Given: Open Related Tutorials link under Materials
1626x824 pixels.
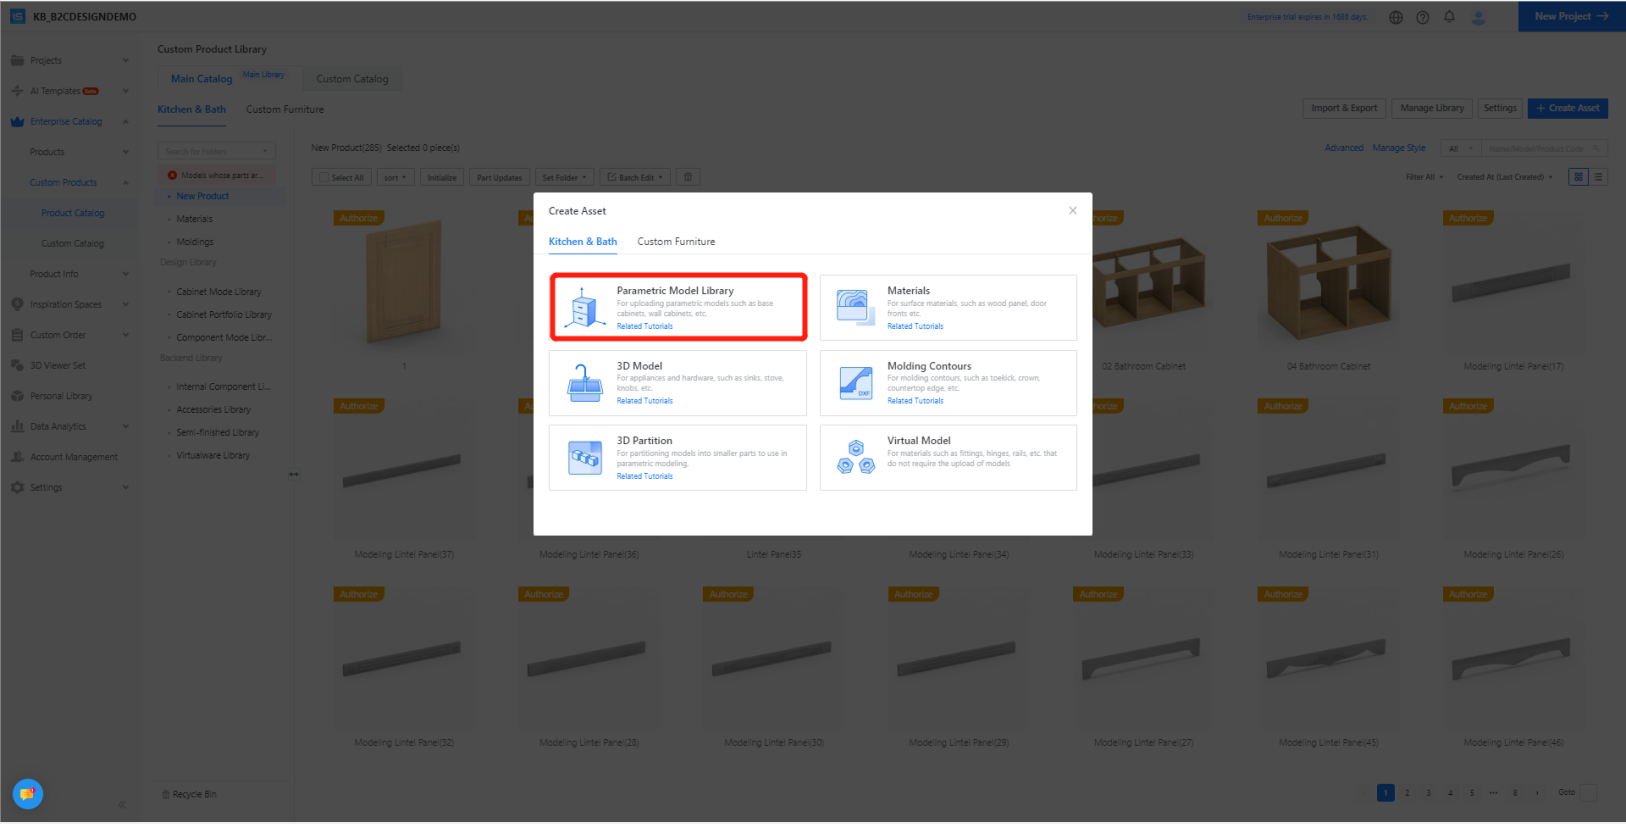Looking at the screenshot, I should (x=915, y=326).
